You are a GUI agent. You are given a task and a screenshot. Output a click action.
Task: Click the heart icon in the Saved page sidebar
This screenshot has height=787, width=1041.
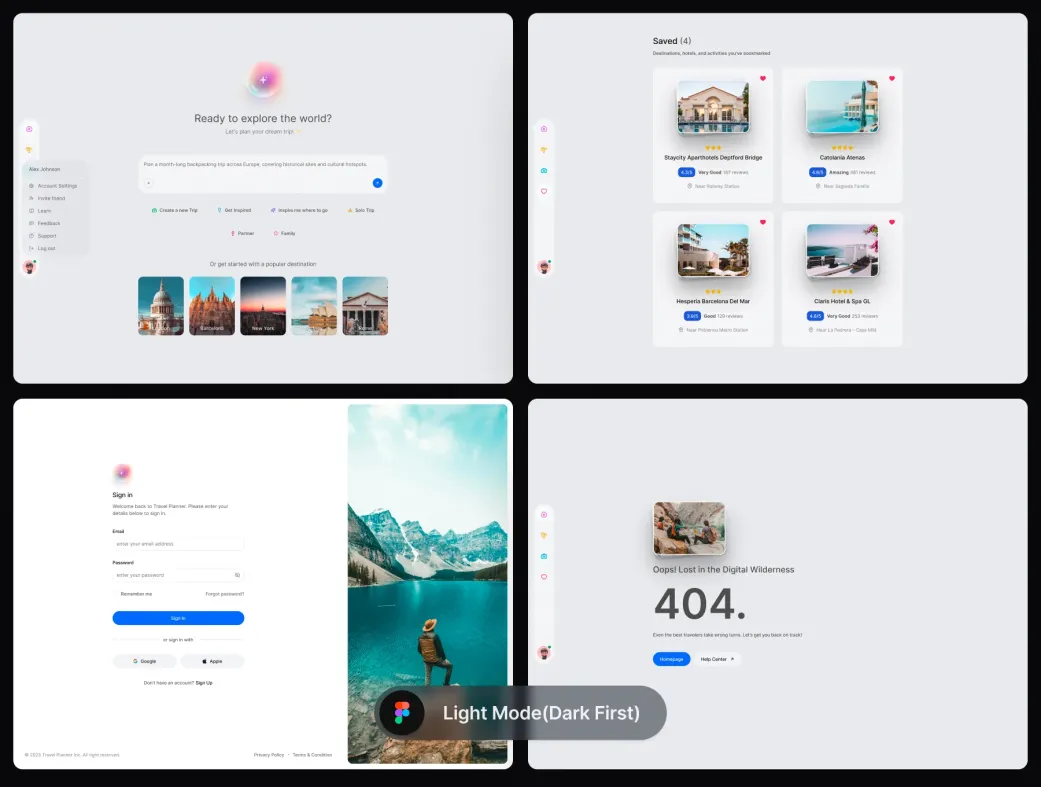coord(544,191)
